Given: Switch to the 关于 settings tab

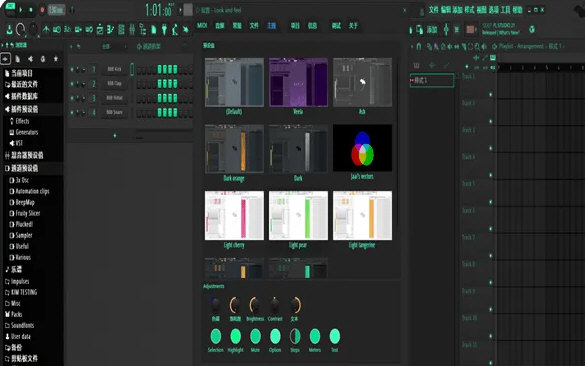Looking at the screenshot, I should pyautogui.click(x=353, y=25).
